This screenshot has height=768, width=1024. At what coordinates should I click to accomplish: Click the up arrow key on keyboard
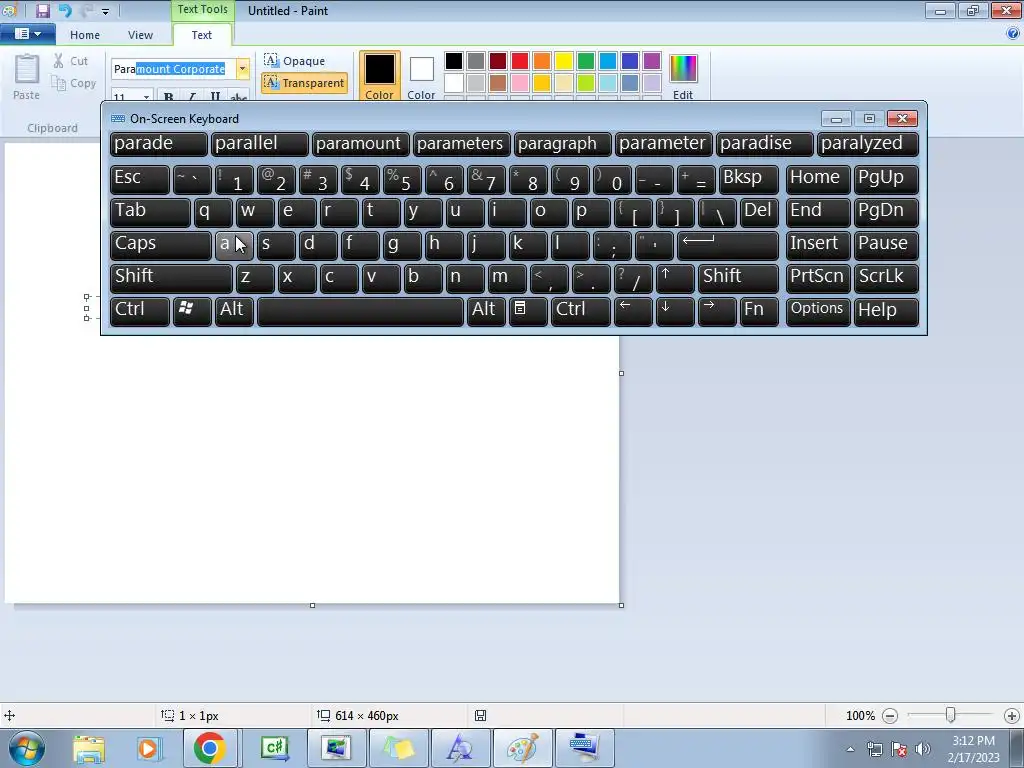675,278
